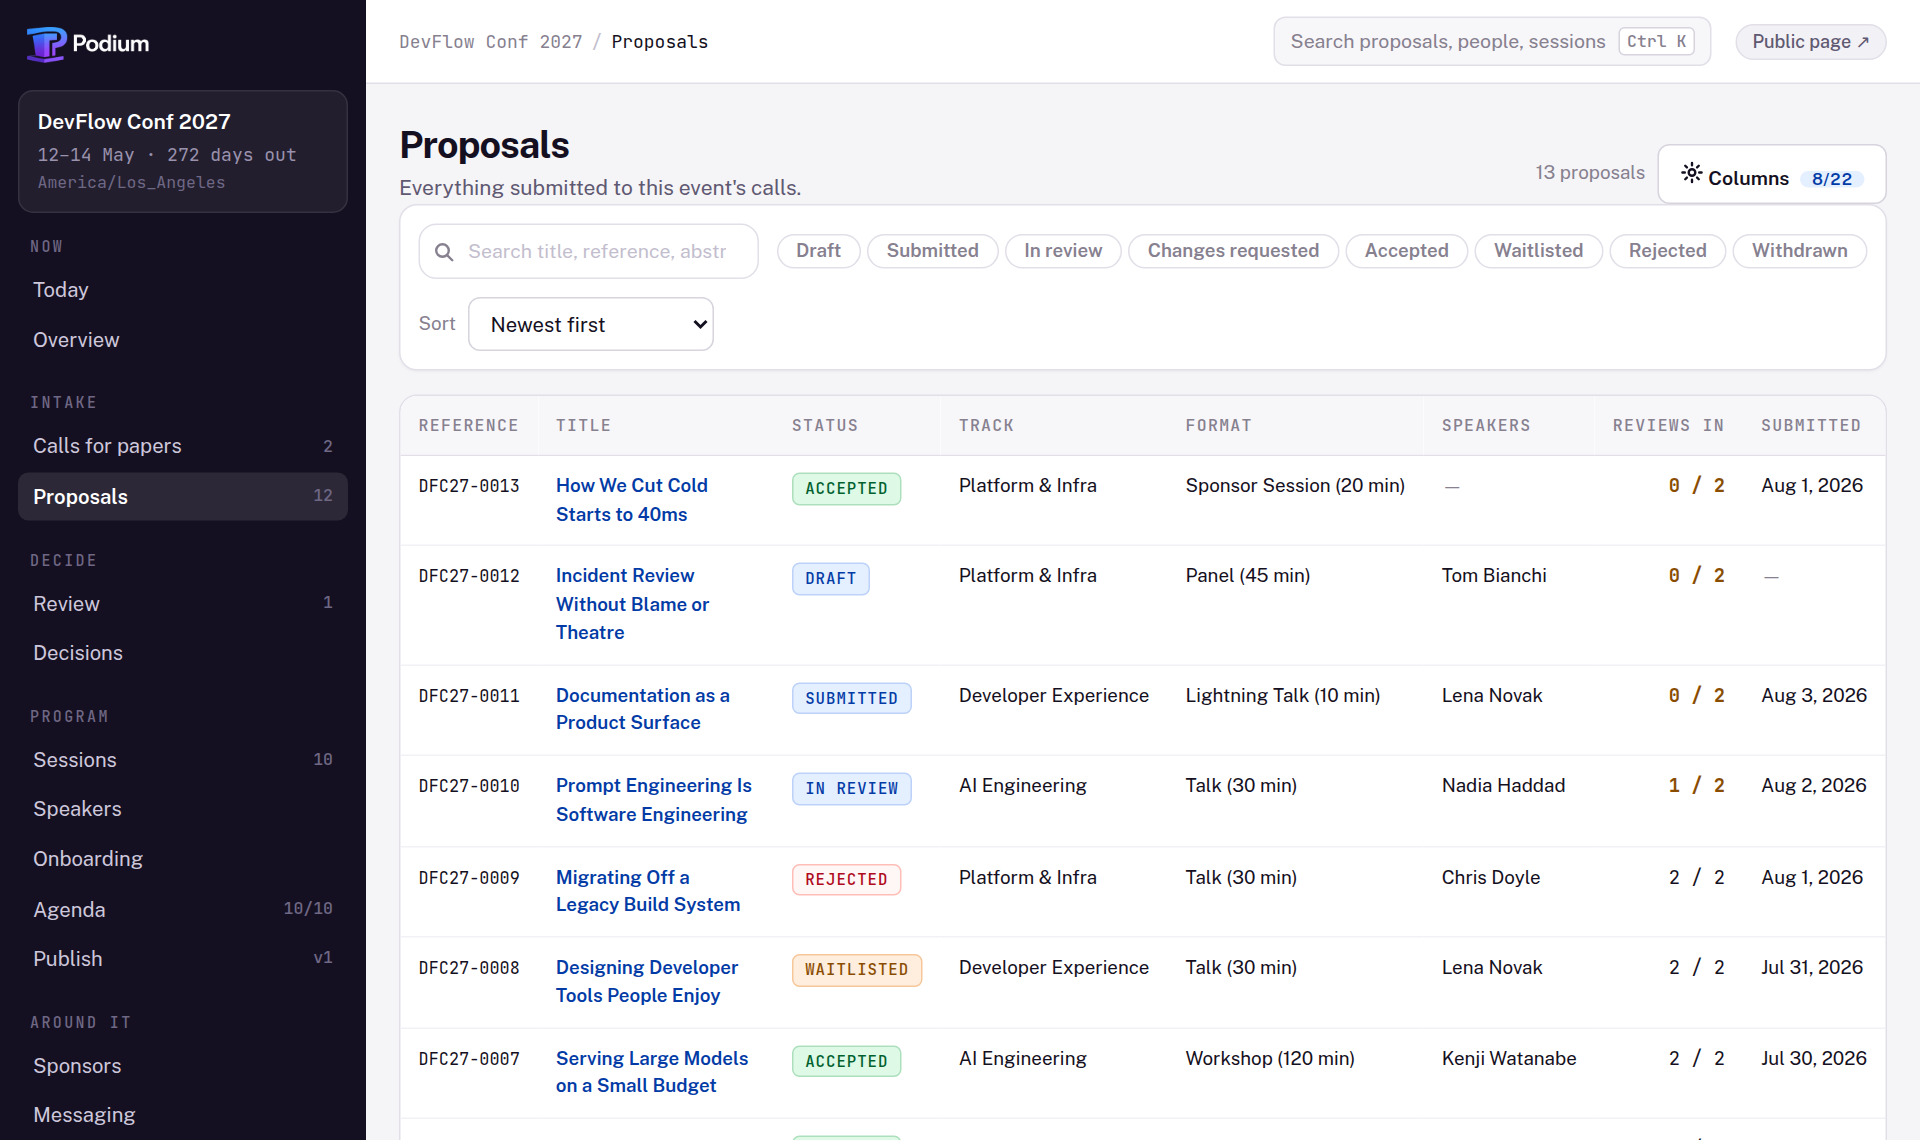
Task: Click reference DFC27-0012
Action: click(x=469, y=576)
